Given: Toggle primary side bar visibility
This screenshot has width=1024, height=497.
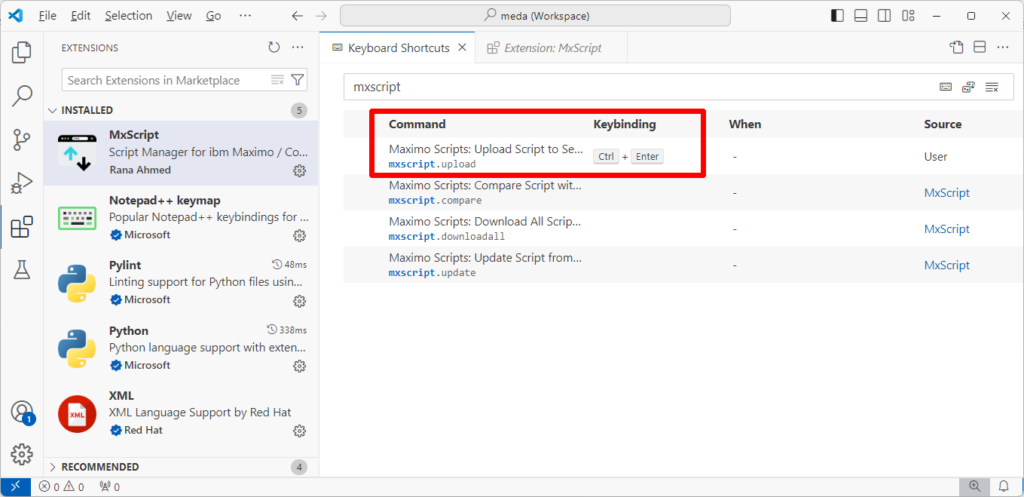Looking at the screenshot, I should point(837,16).
